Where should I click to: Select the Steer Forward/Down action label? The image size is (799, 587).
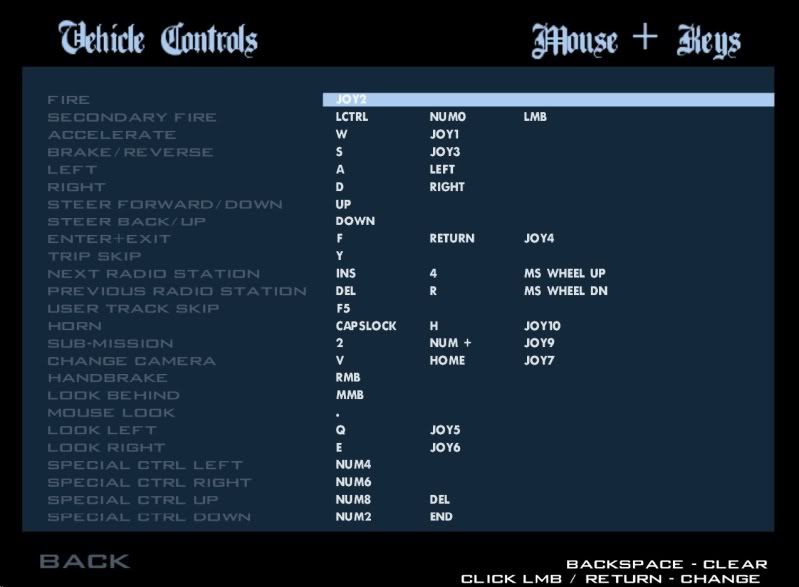coord(165,204)
